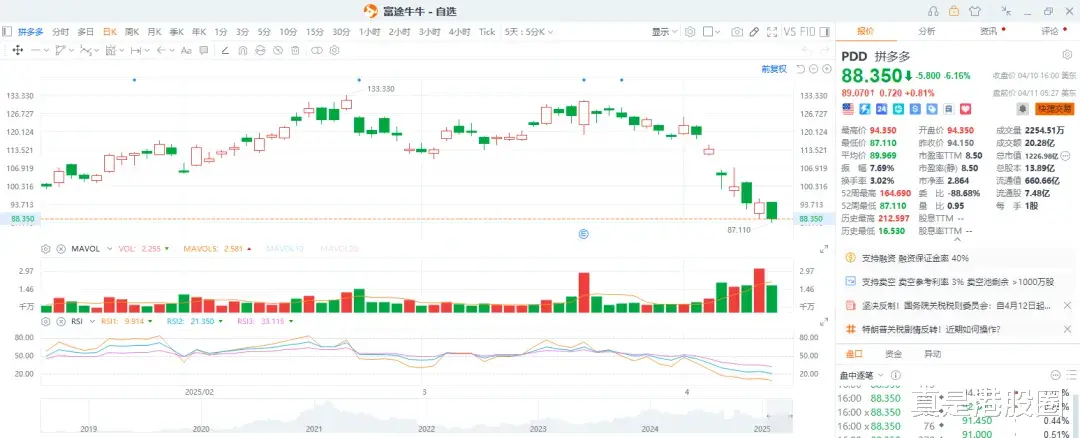Viewport: 1080px width, 438px height.
Task: Select the text label Aa tool
Action: (186, 50)
